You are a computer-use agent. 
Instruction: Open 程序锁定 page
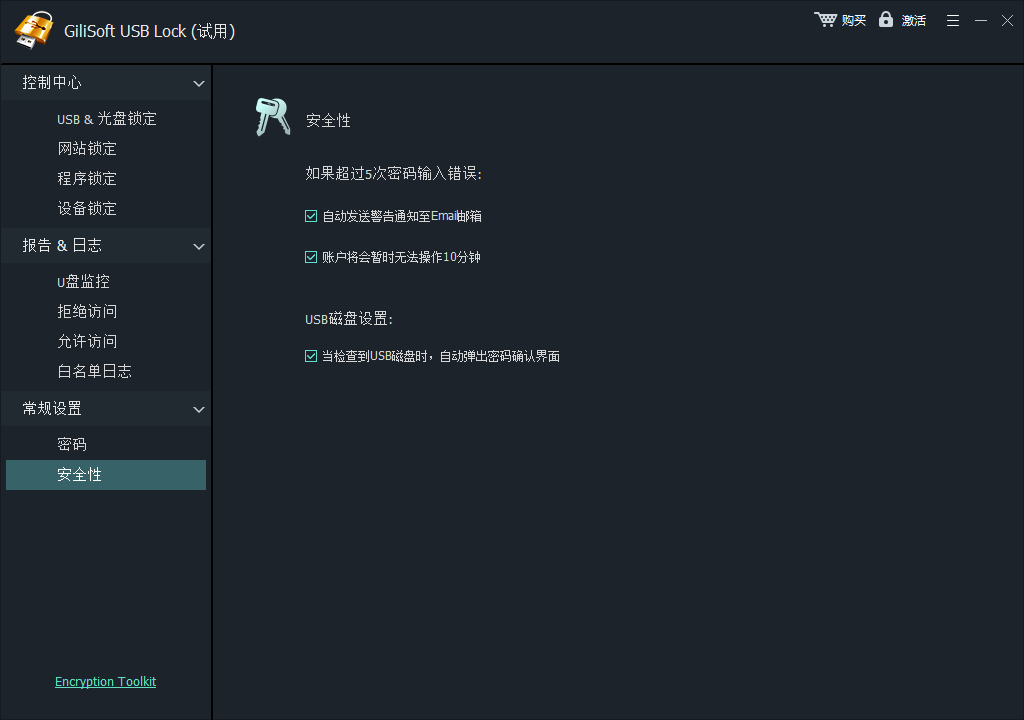click(x=87, y=179)
